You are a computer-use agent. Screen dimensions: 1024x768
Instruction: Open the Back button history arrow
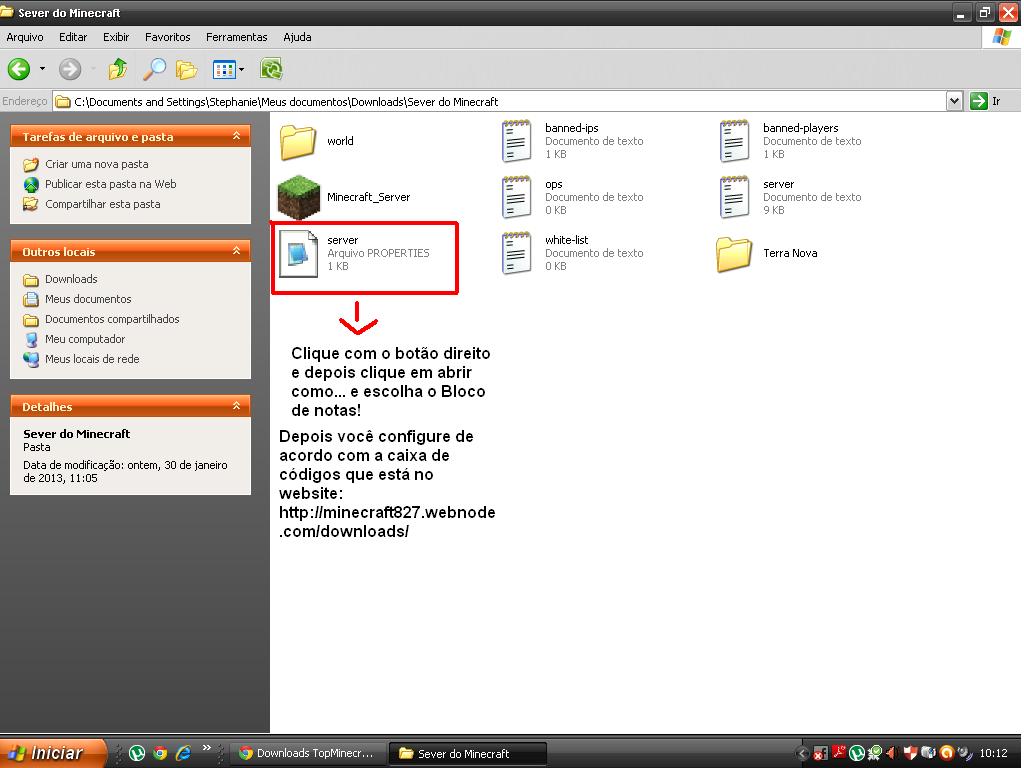point(42,69)
